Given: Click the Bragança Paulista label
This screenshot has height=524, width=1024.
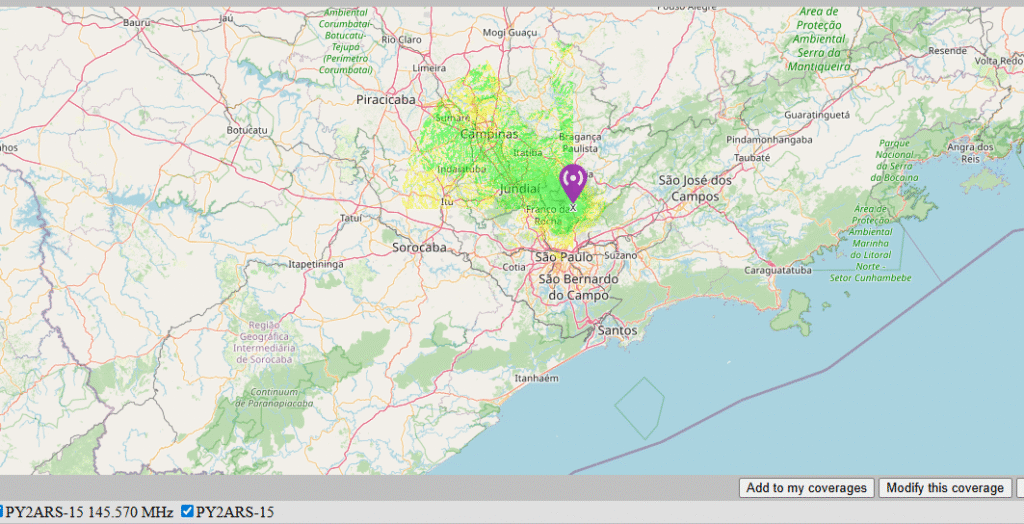Looking at the screenshot, I should (x=580, y=142).
